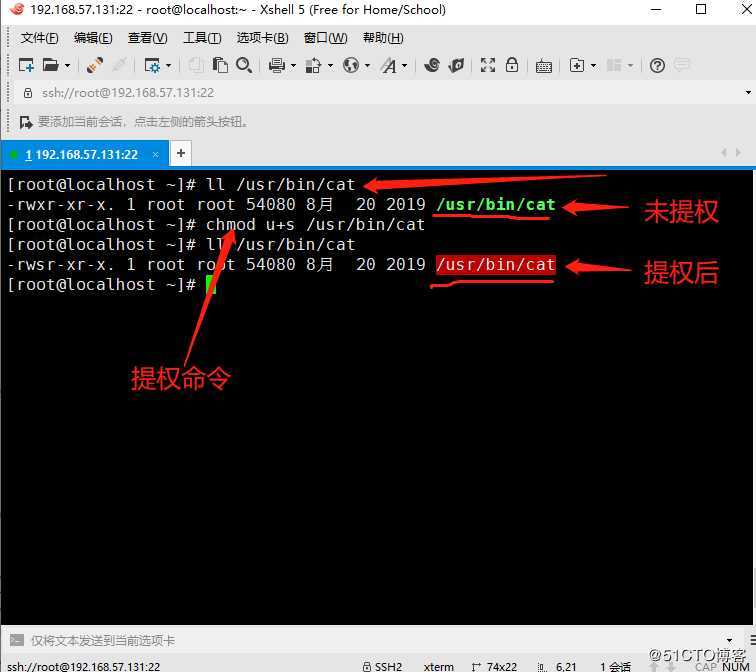Image resolution: width=756 pixels, height=672 pixels.
Task: Click the chmod u+s /usr/bin/cat command line
Action: [316, 225]
